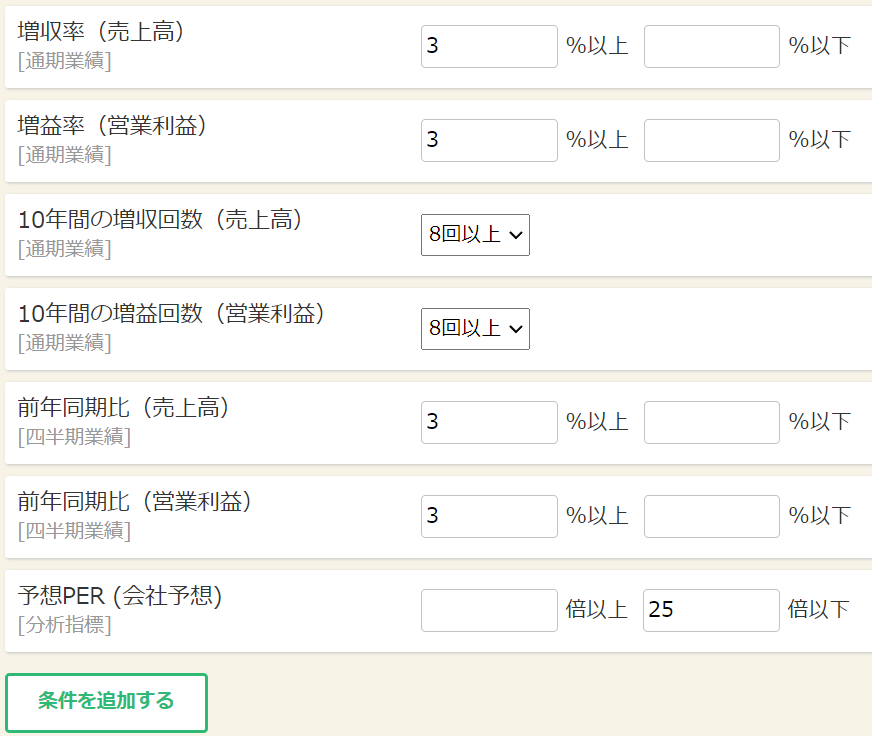This screenshot has height=736, width=872.
Task: Click the 増益率（営業利益） row label
Action: click(x=113, y=126)
